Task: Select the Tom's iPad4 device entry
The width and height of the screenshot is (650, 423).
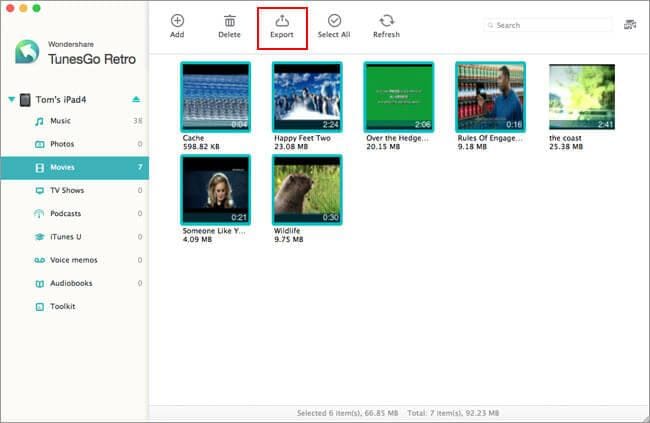Action: click(x=61, y=100)
